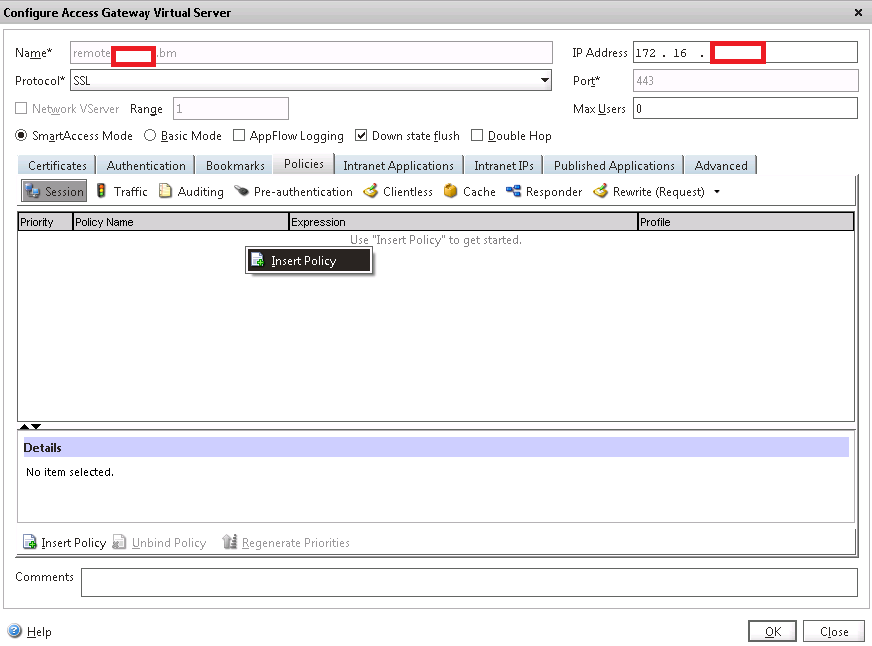Click the Help question mark icon
This screenshot has height=646, width=872.
(x=15, y=631)
